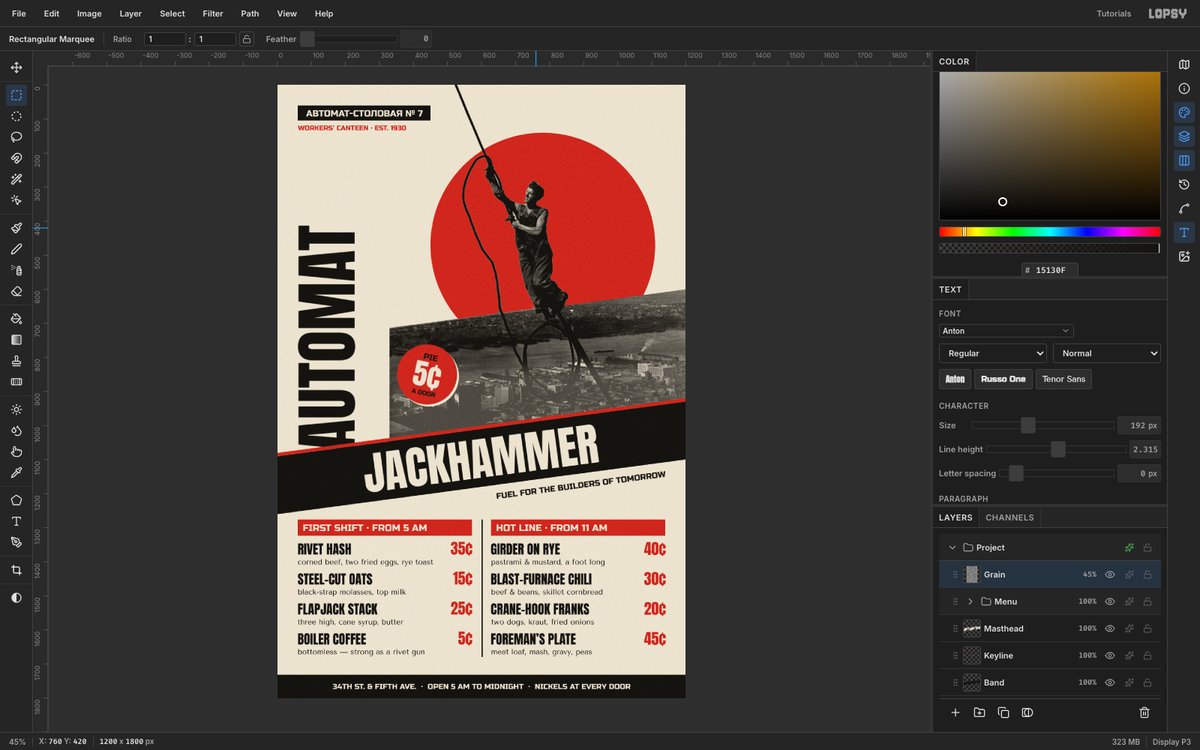Expand the Menu layer group
Image resolution: width=1200 pixels, height=750 pixels.
pos(970,602)
